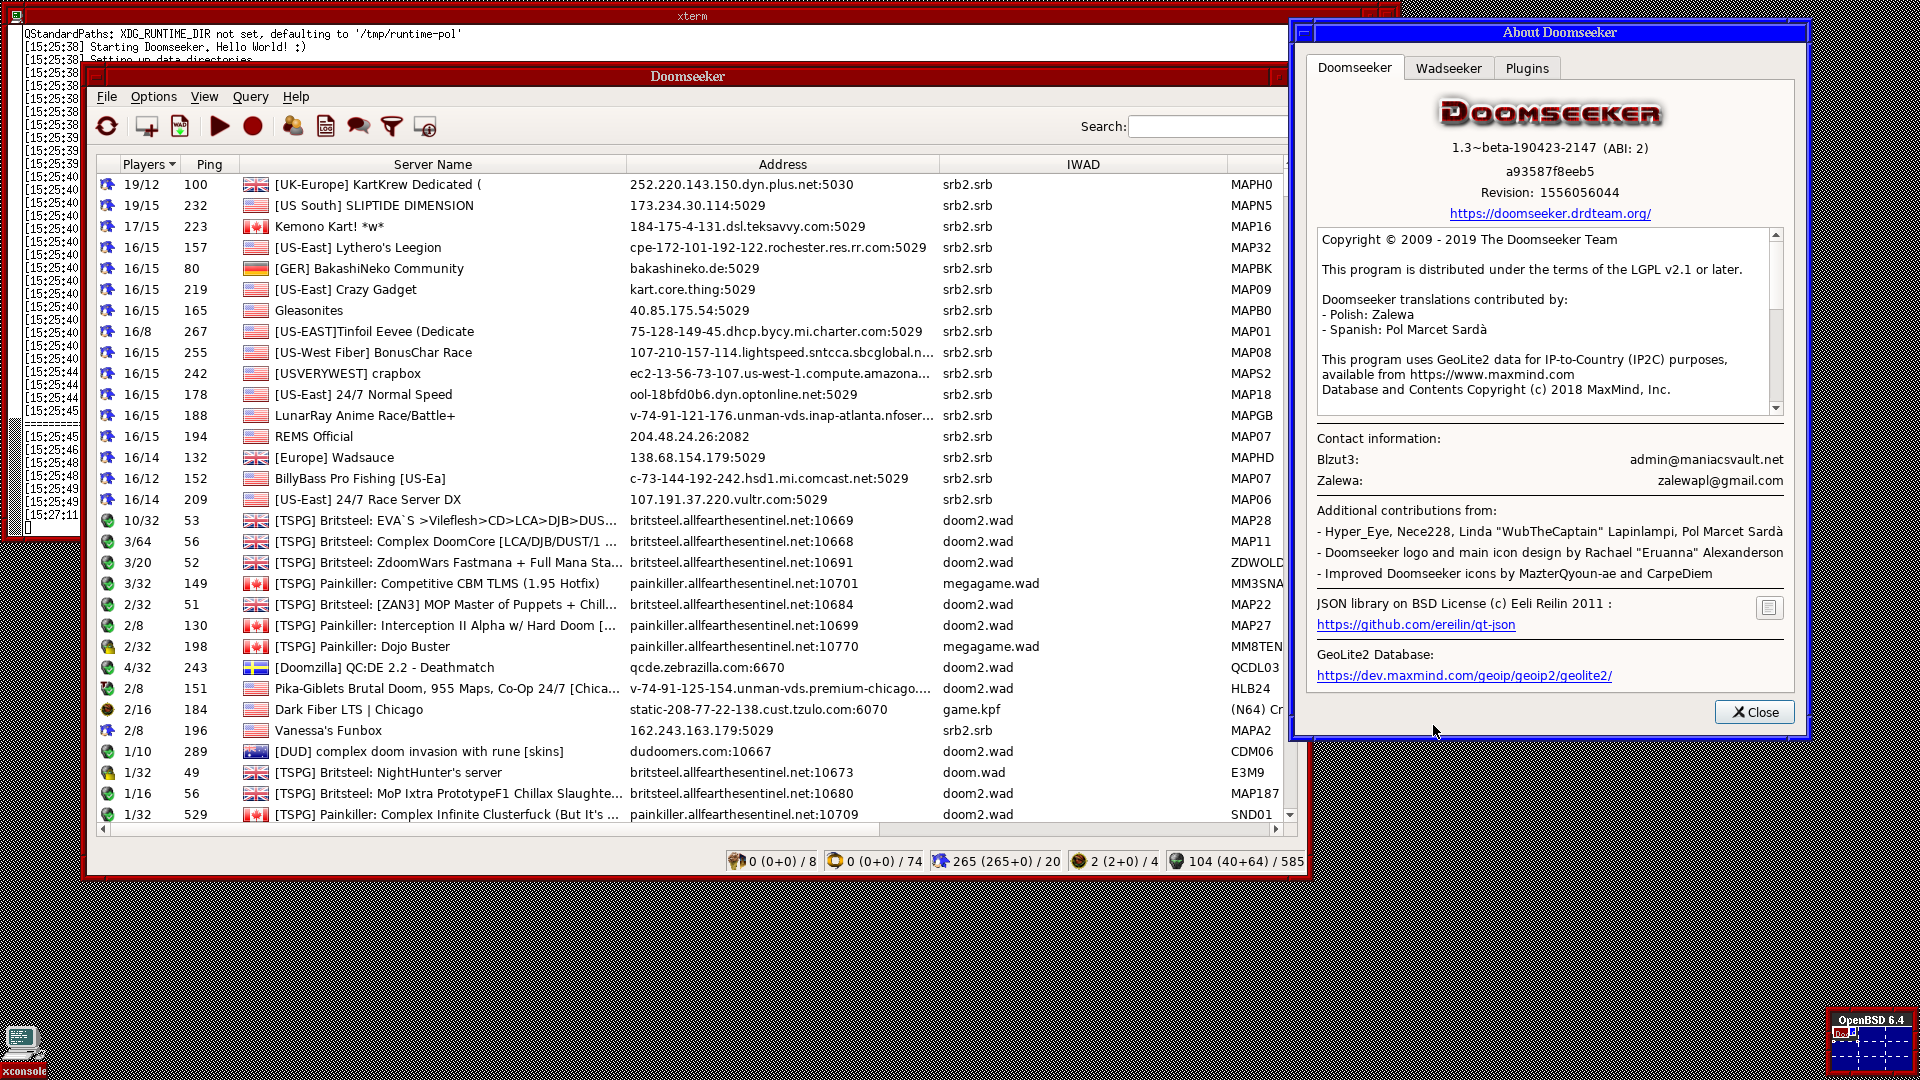Open the doomseeker.drdteam.org link

(x=1550, y=214)
